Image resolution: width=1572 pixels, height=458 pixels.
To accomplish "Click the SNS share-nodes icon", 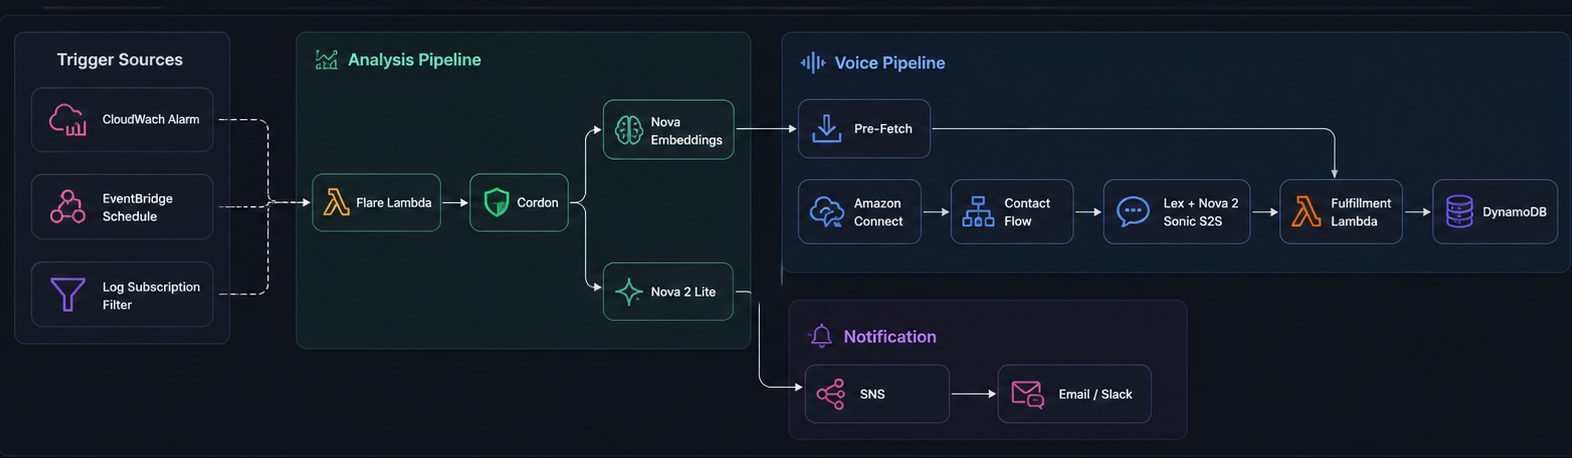I will (x=831, y=394).
